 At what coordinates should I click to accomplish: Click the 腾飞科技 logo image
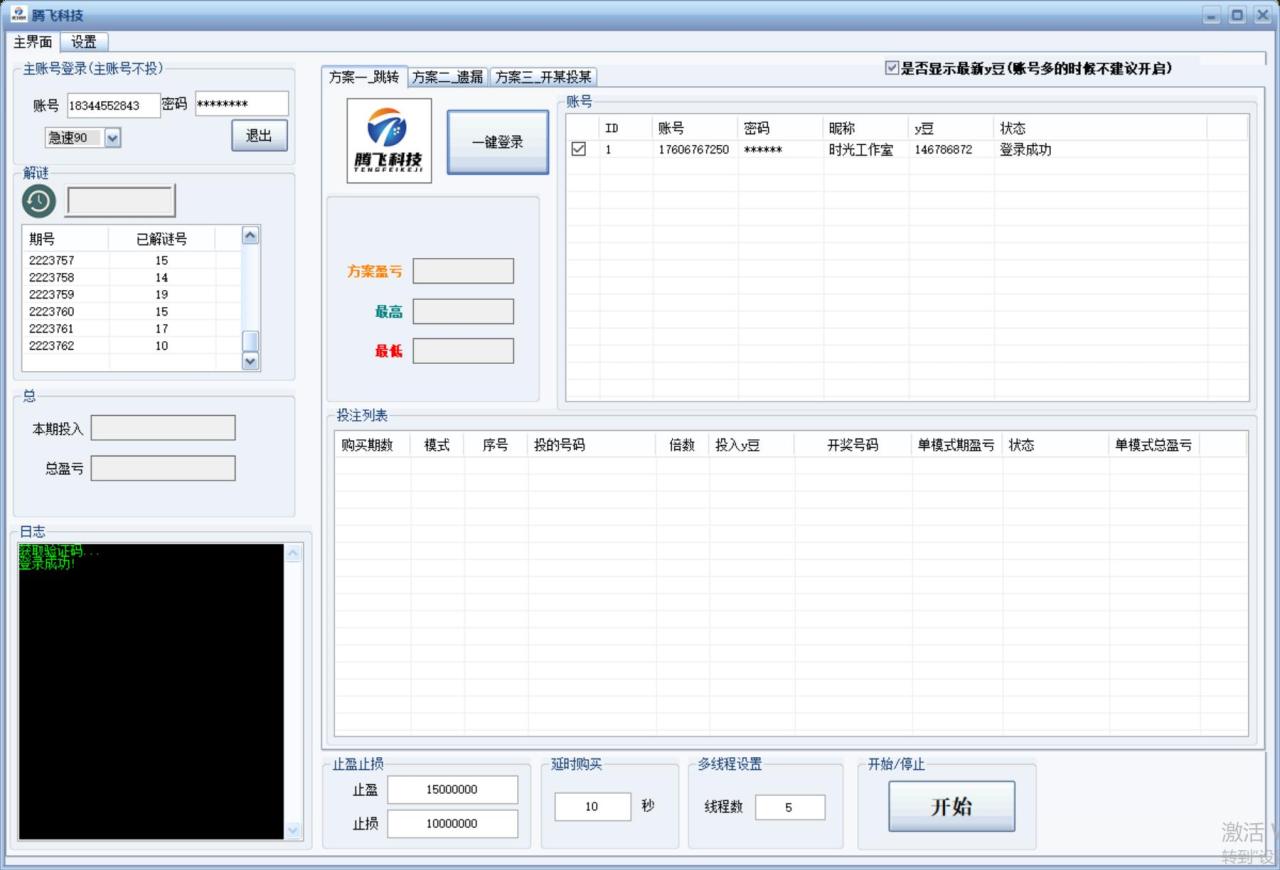coord(388,140)
